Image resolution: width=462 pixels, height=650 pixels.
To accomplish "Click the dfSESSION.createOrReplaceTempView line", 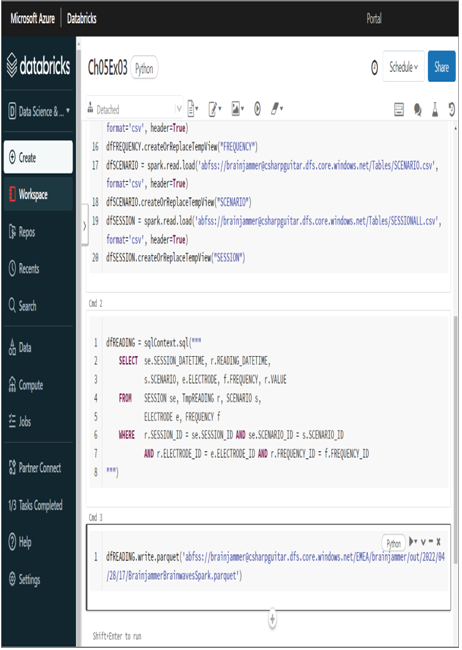I will pyautogui.click(x=175, y=258).
